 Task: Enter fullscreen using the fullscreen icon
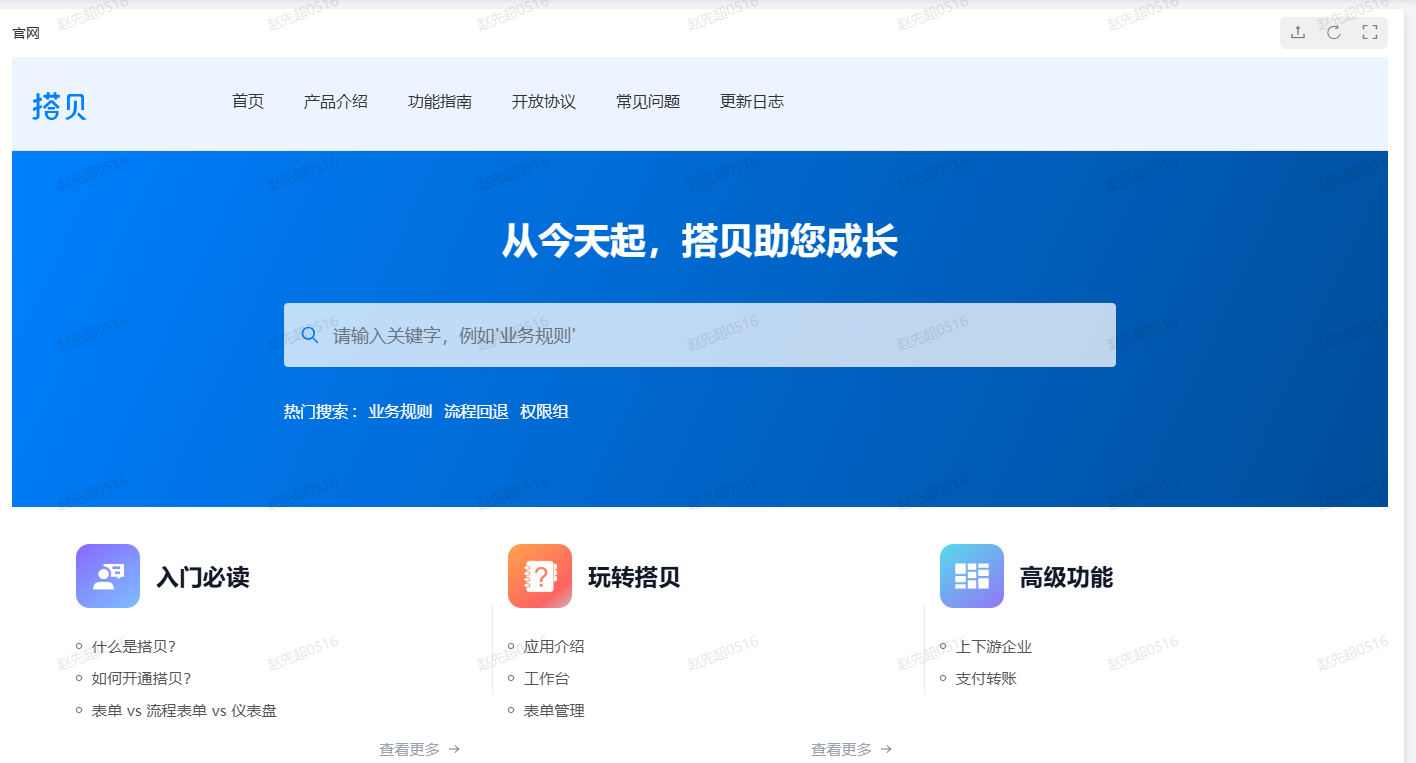[x=1369, y=32]
